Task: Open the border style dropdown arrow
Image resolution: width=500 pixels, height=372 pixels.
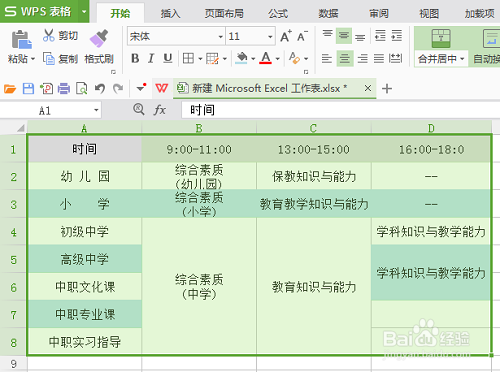Action: (x=200, y=59)
